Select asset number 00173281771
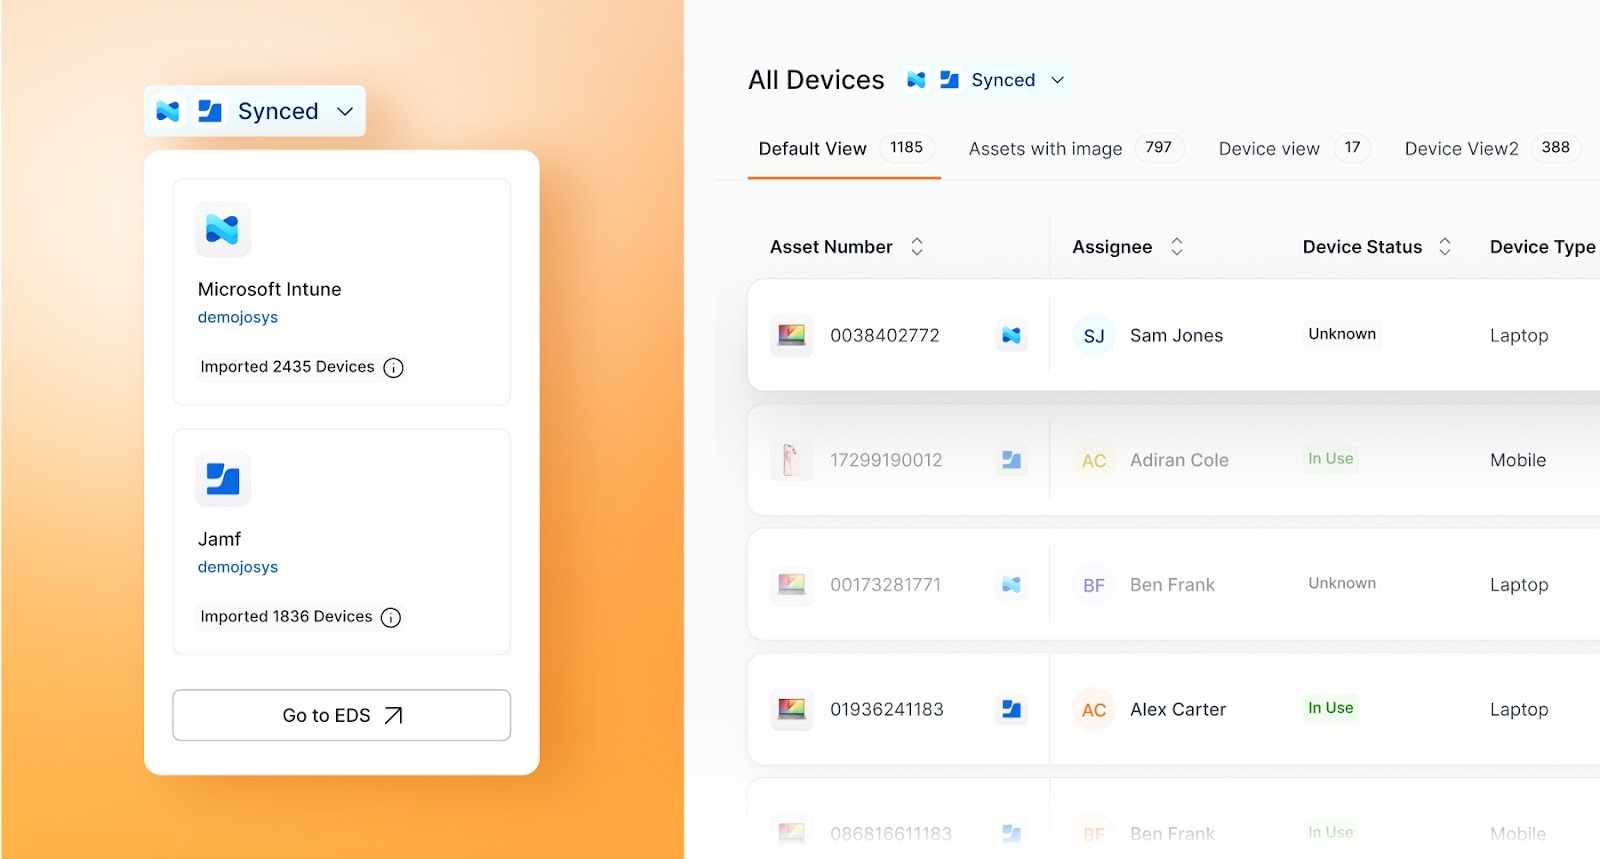This screenshot has height=859, width=1600. coord(886,585)
